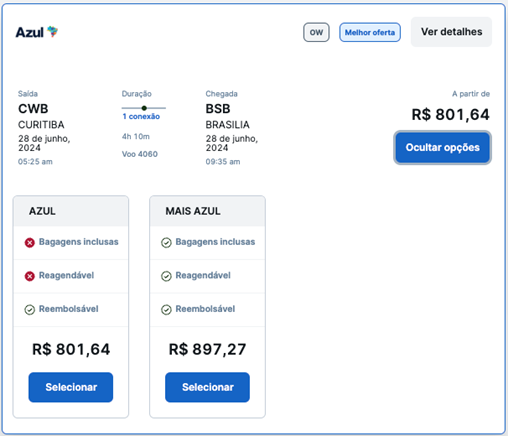Viewport: 508px width, 436px height.
Task: Open the 1 conexão link
Action: (x=141, y=116)
